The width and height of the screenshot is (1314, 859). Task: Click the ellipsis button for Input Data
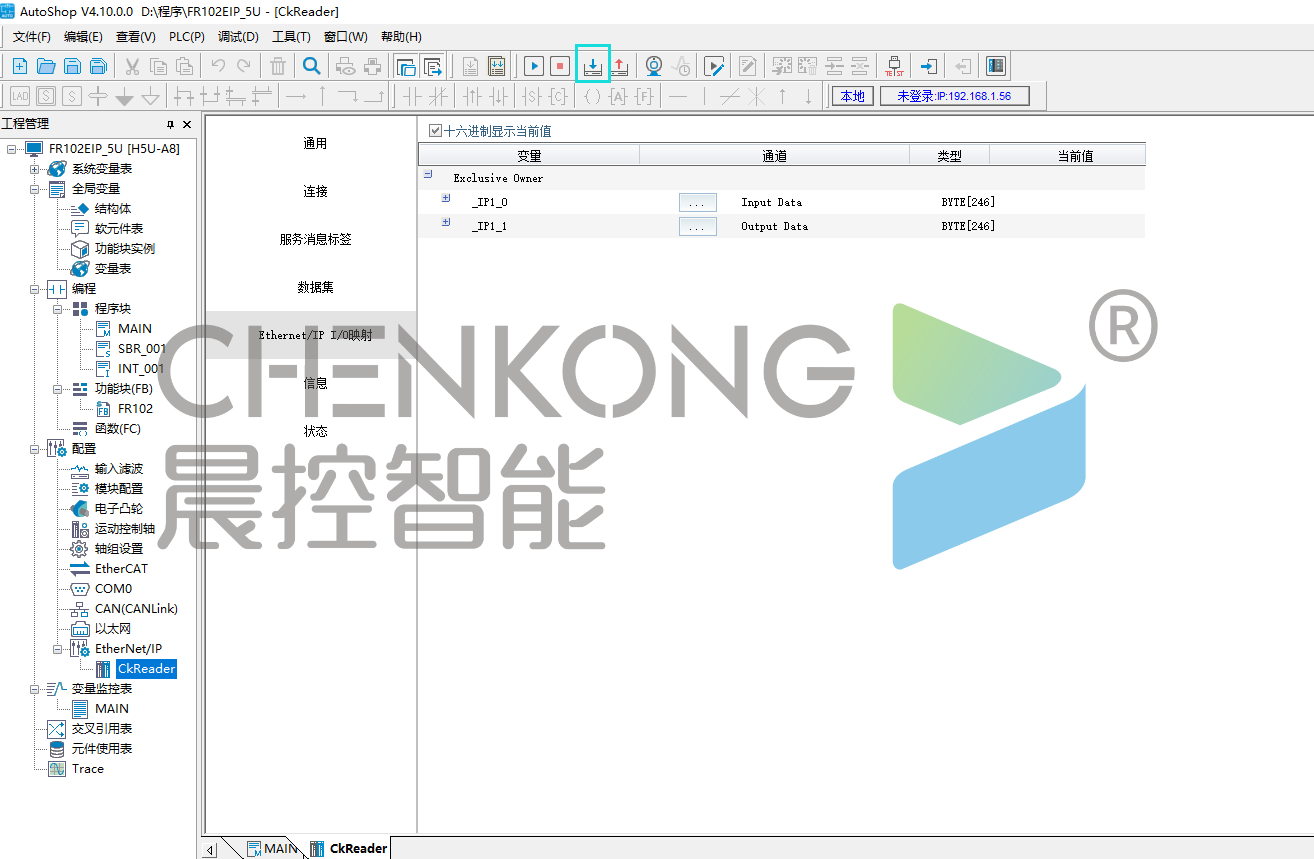pyautogui.click(x=697, y=202)
